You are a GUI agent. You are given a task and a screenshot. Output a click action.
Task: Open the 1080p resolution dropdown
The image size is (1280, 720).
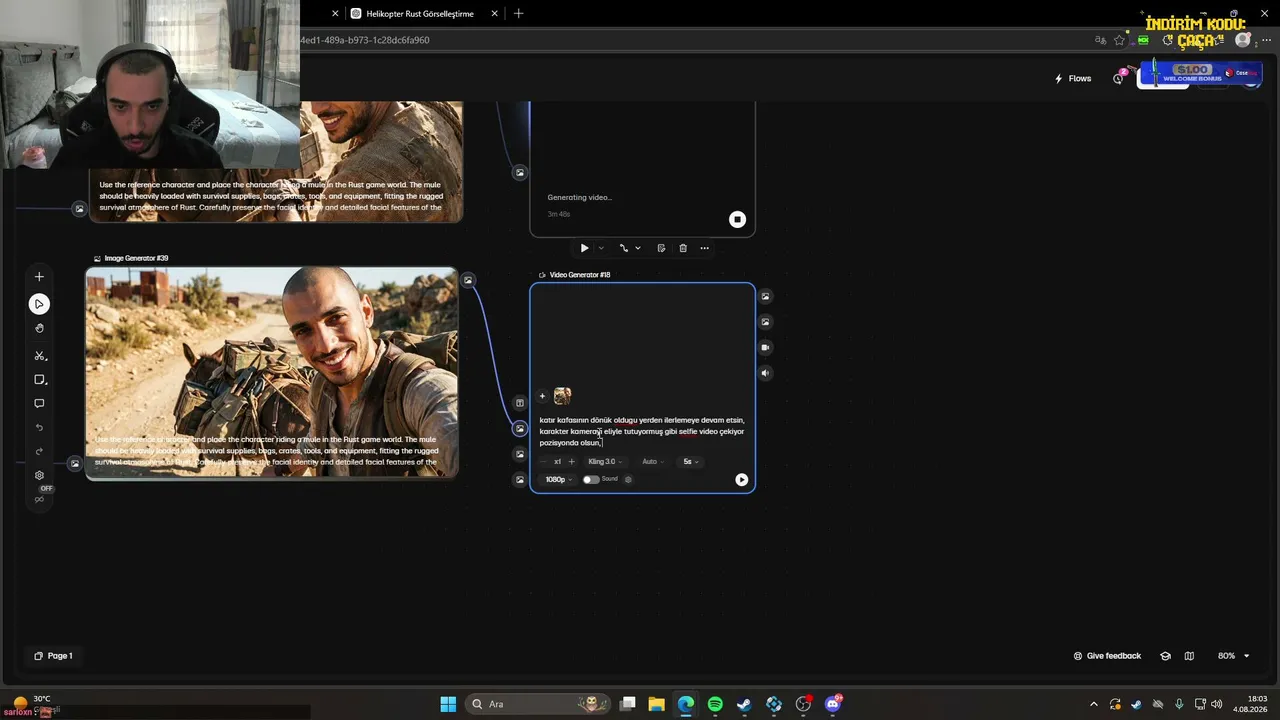pos(558,480)
